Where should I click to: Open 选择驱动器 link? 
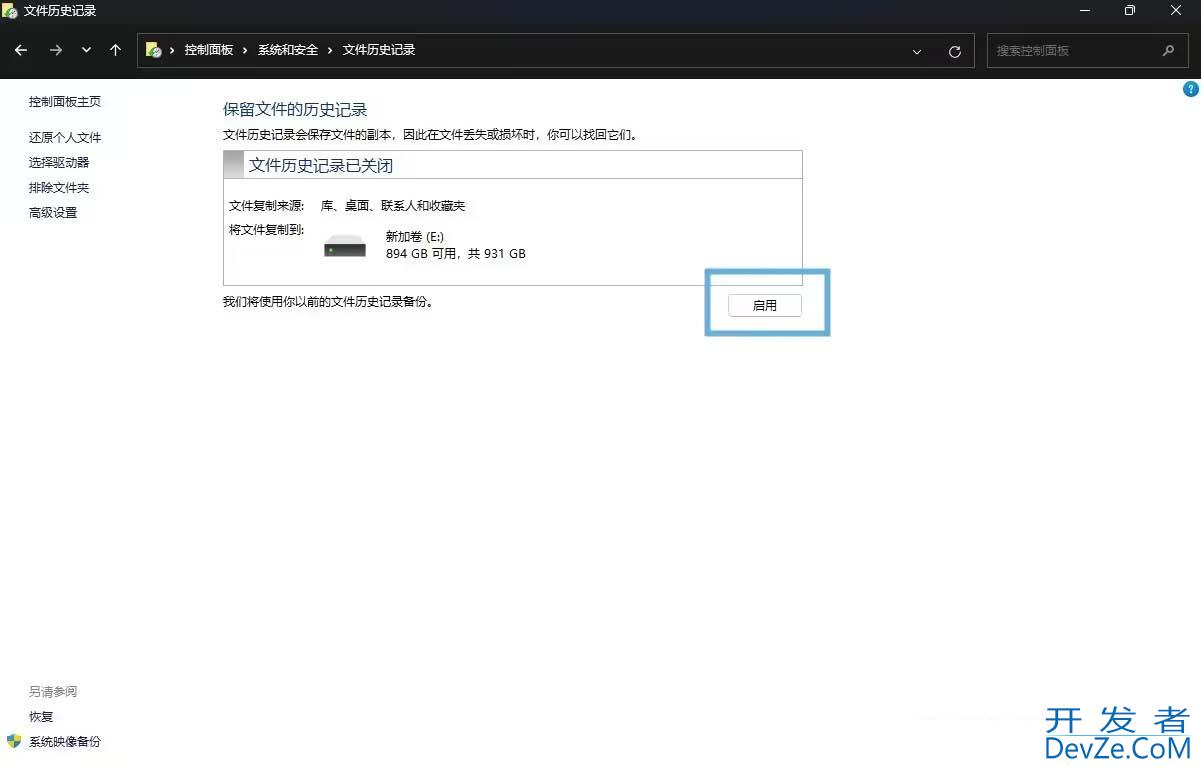pyautogui.click(x=59, y=163)
